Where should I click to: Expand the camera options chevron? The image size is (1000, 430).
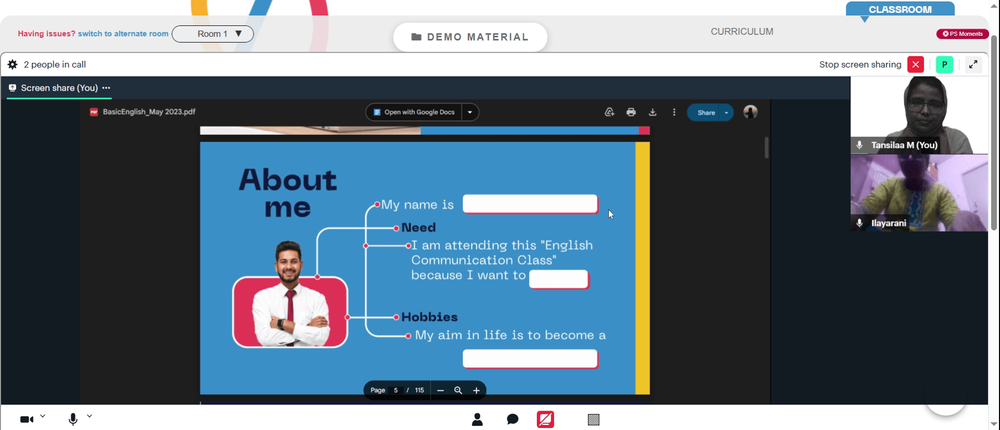point(43,416)
